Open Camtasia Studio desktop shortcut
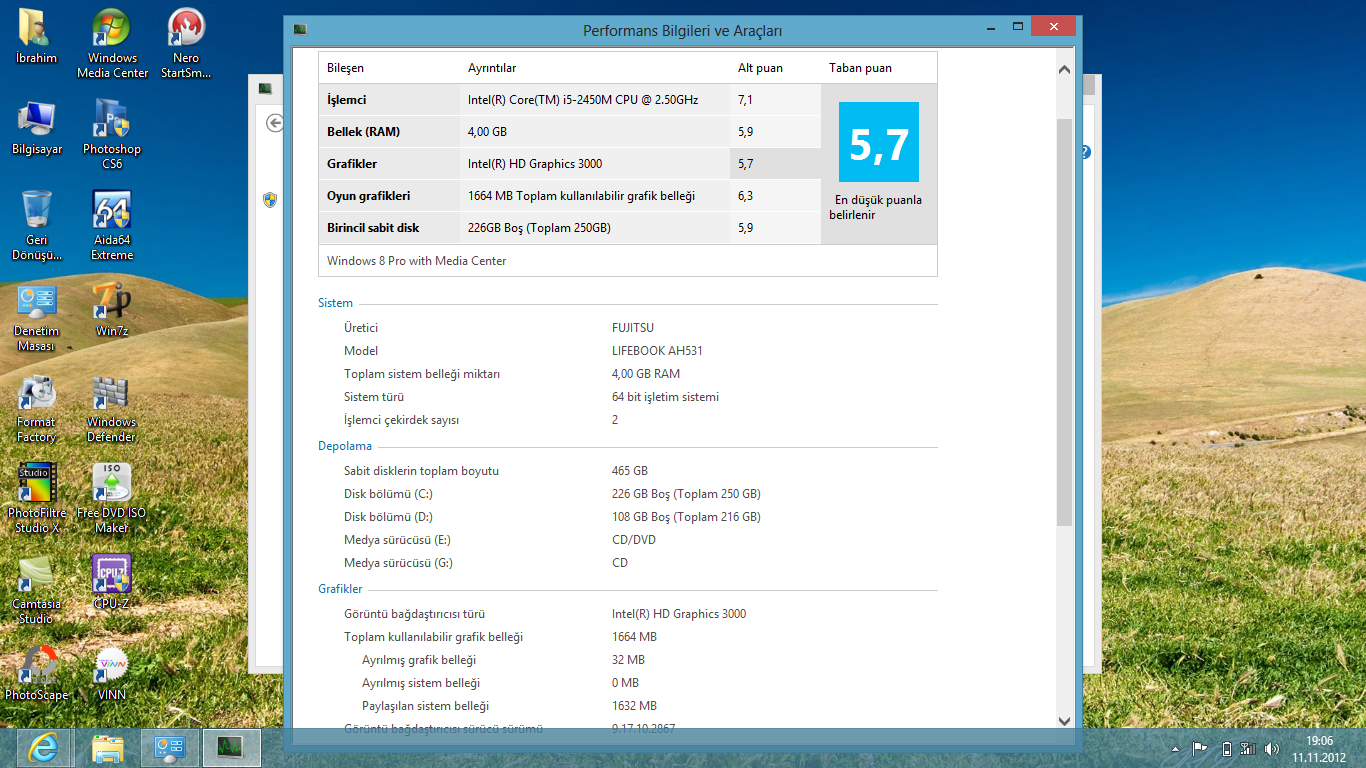Viewport: 1366px width, 768px height. click(x=37, y=590)
